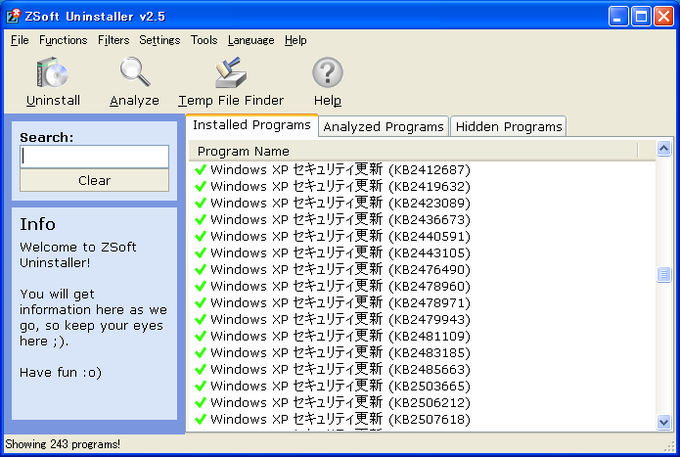Click green check icon beside KB2436673
The width and height of the screenshot is (680, 457).
pyautogui.click(x=200, y=219)
